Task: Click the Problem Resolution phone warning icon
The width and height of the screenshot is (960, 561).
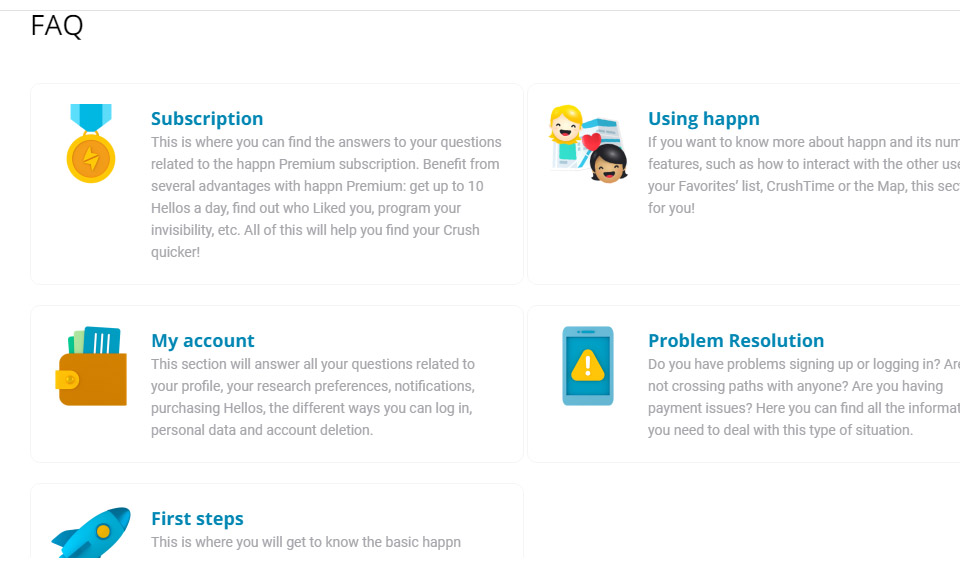Action: [588, 366]
